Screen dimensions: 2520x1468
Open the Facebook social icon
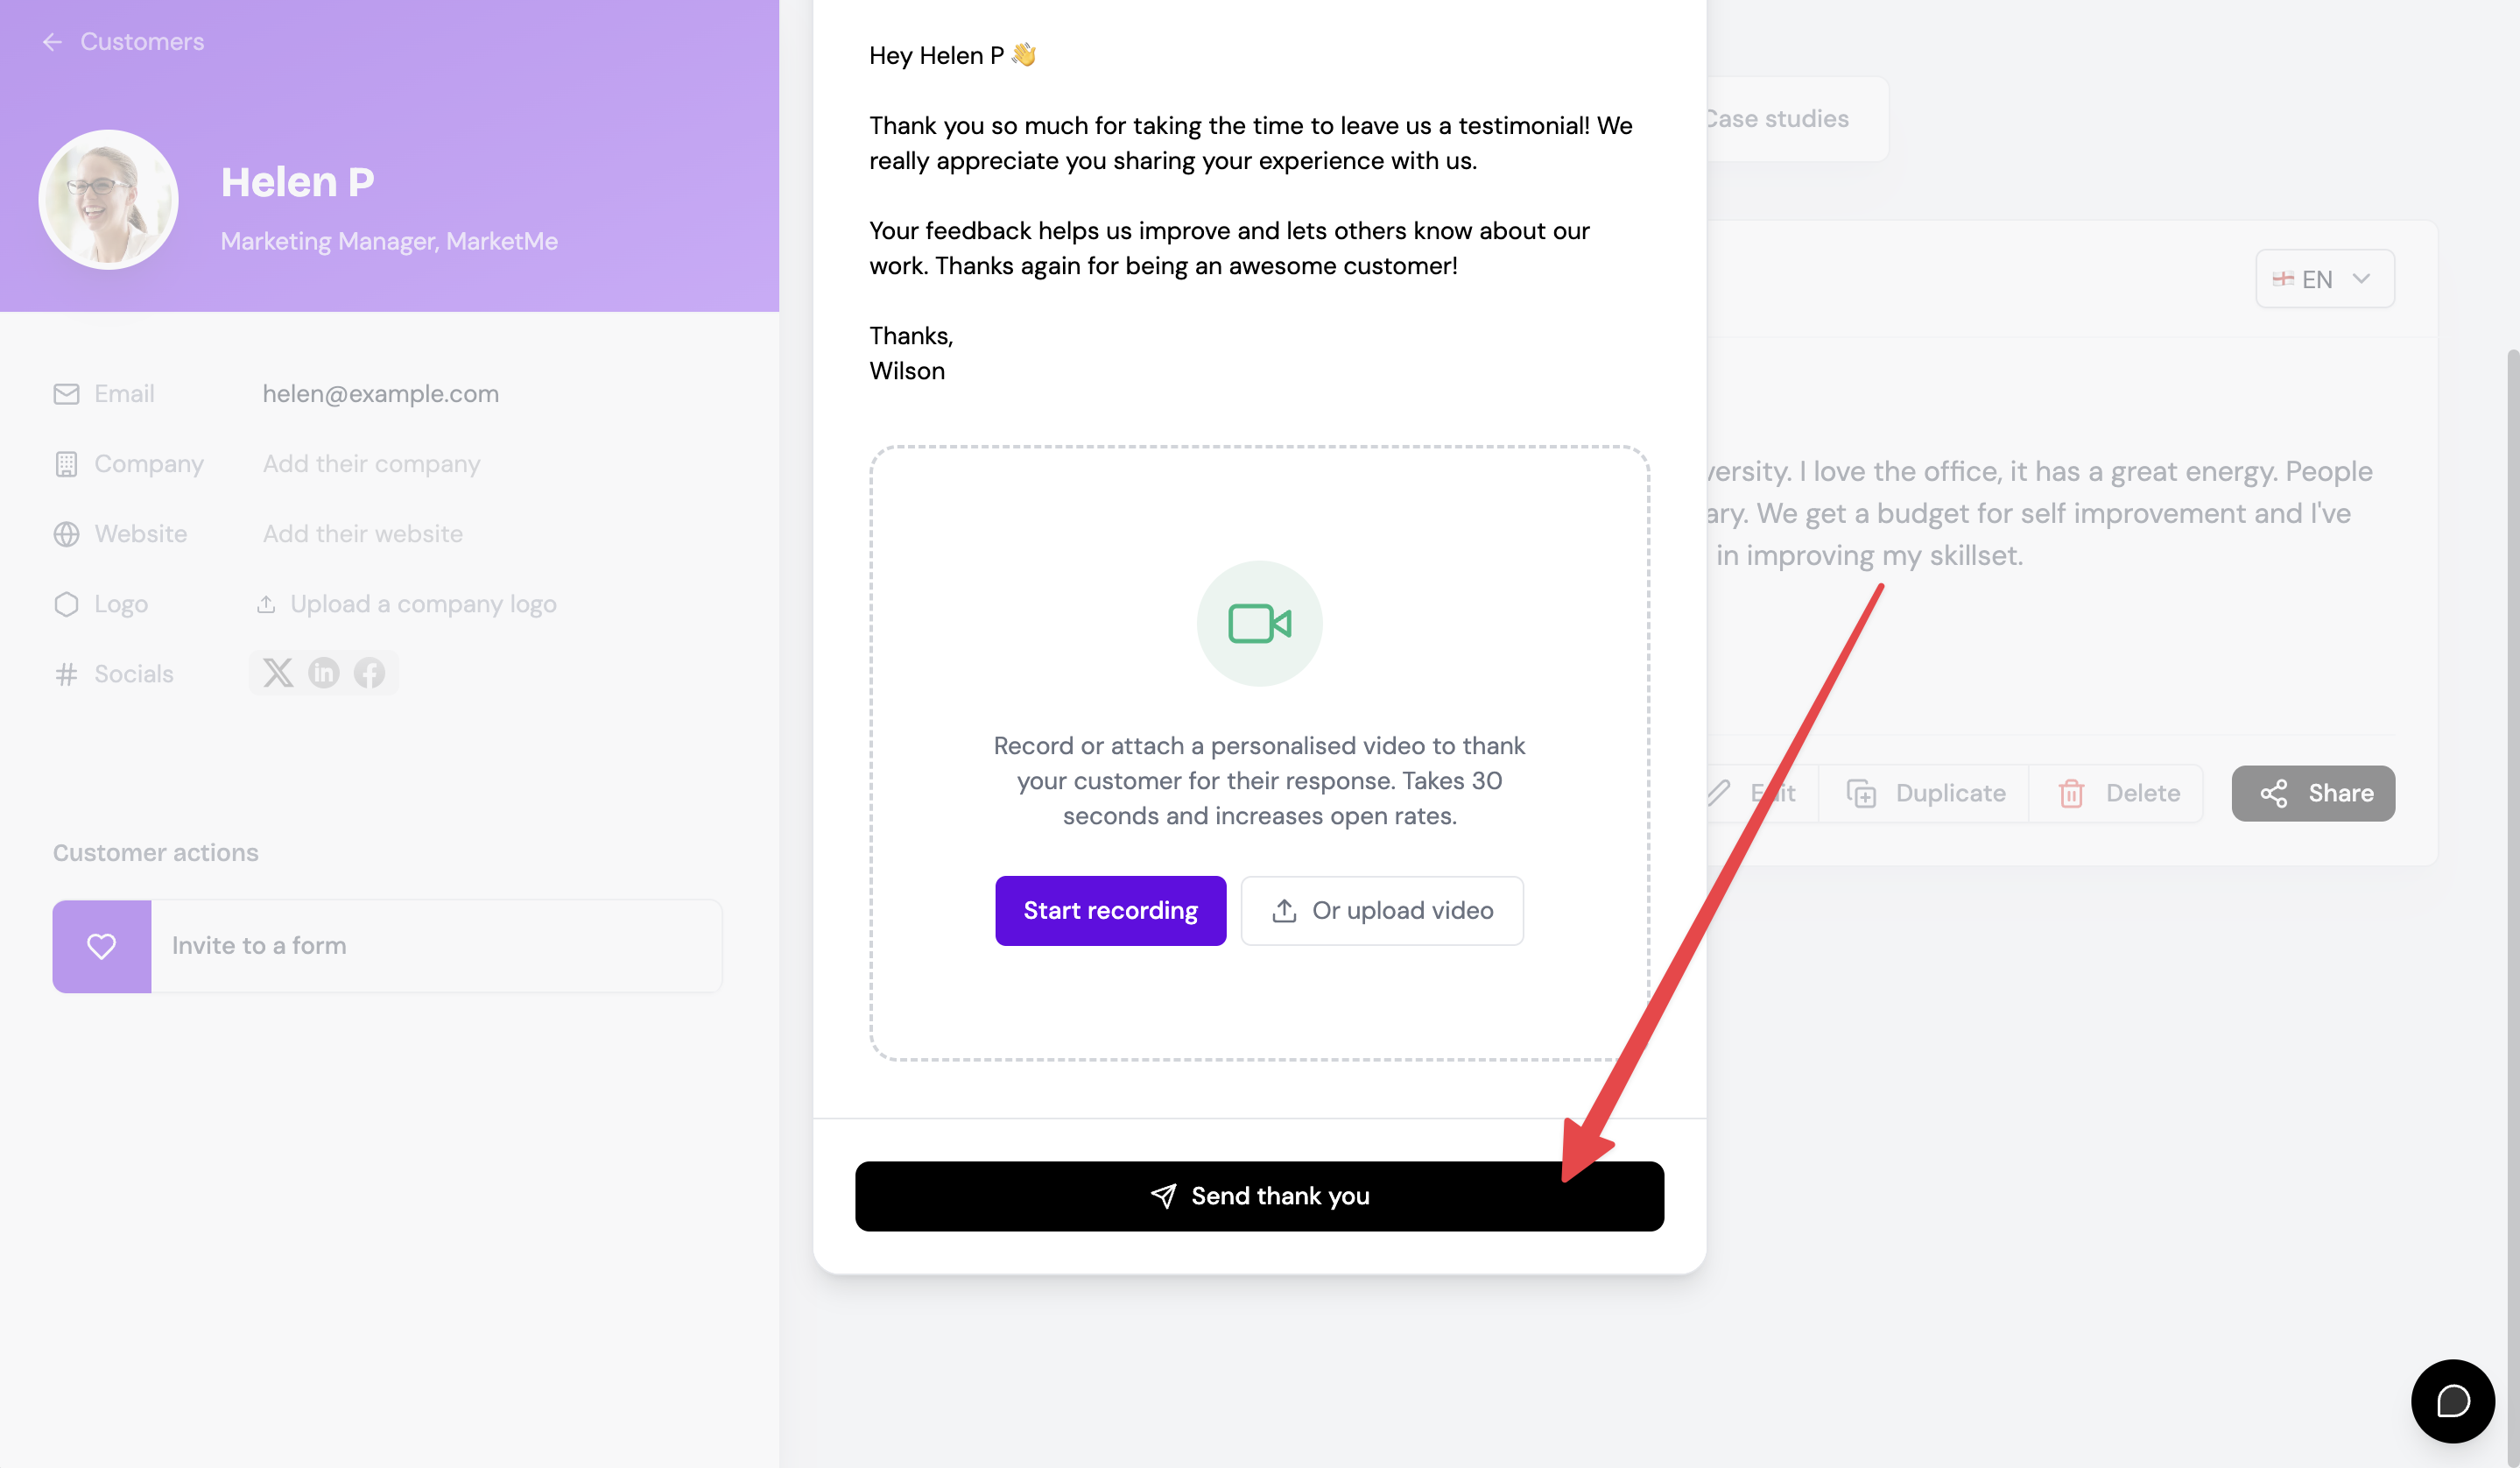369,673
